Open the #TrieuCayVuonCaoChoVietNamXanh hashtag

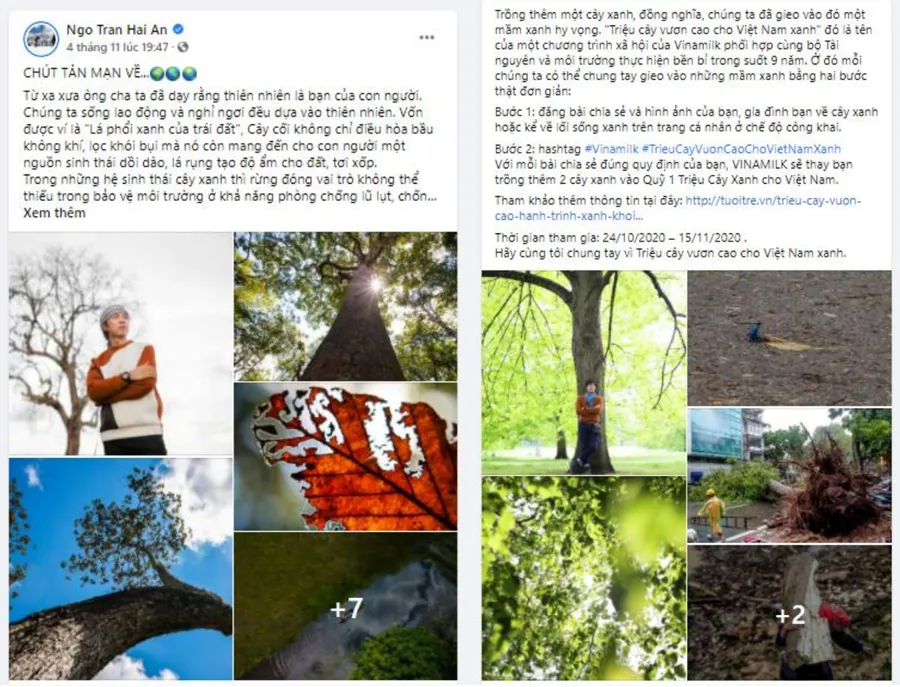click(x=742, y=149)
